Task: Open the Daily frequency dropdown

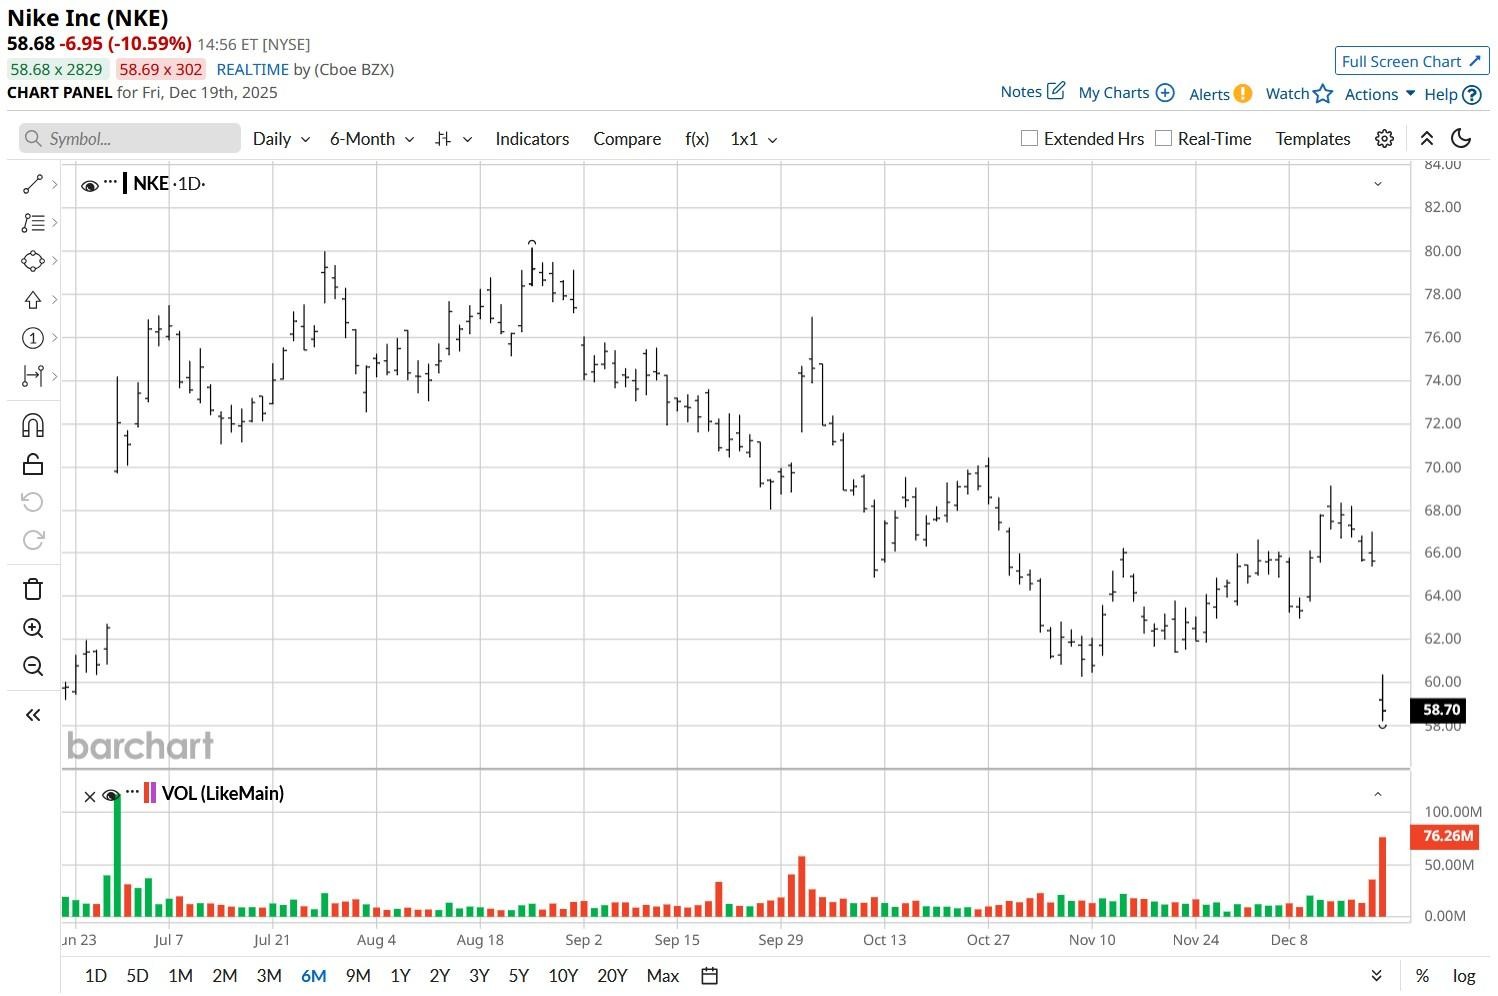Action: click(x=281, y=139)
